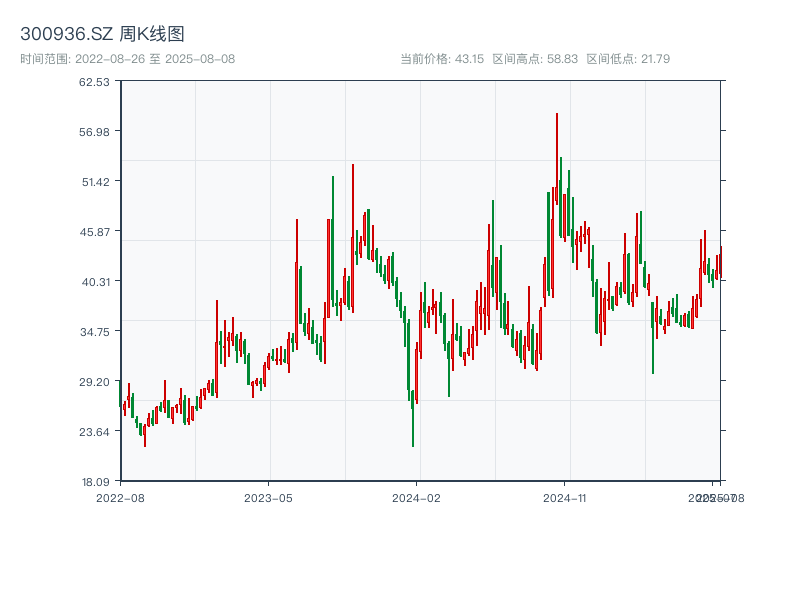This screenshot has height=600, width=800.
Task: Select the y-axis label 34.75
Action: [x=94, y=332]
